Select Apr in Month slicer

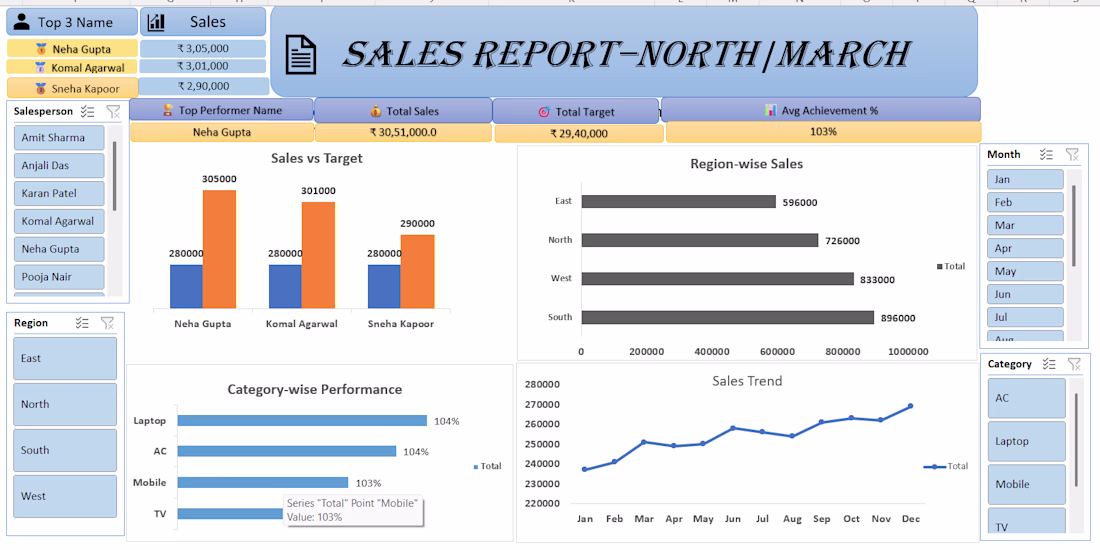click(x=1025, y=248)
